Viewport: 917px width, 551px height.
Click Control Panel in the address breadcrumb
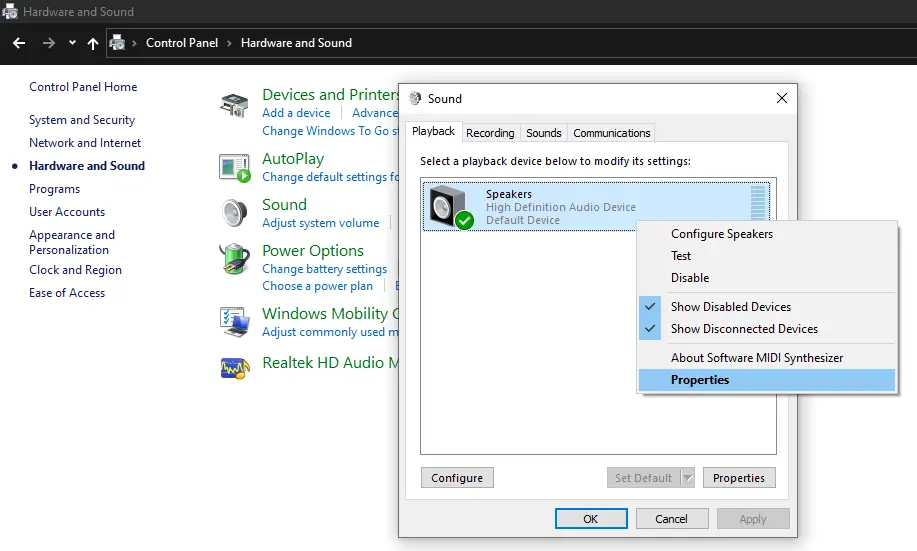coord(182,43)
